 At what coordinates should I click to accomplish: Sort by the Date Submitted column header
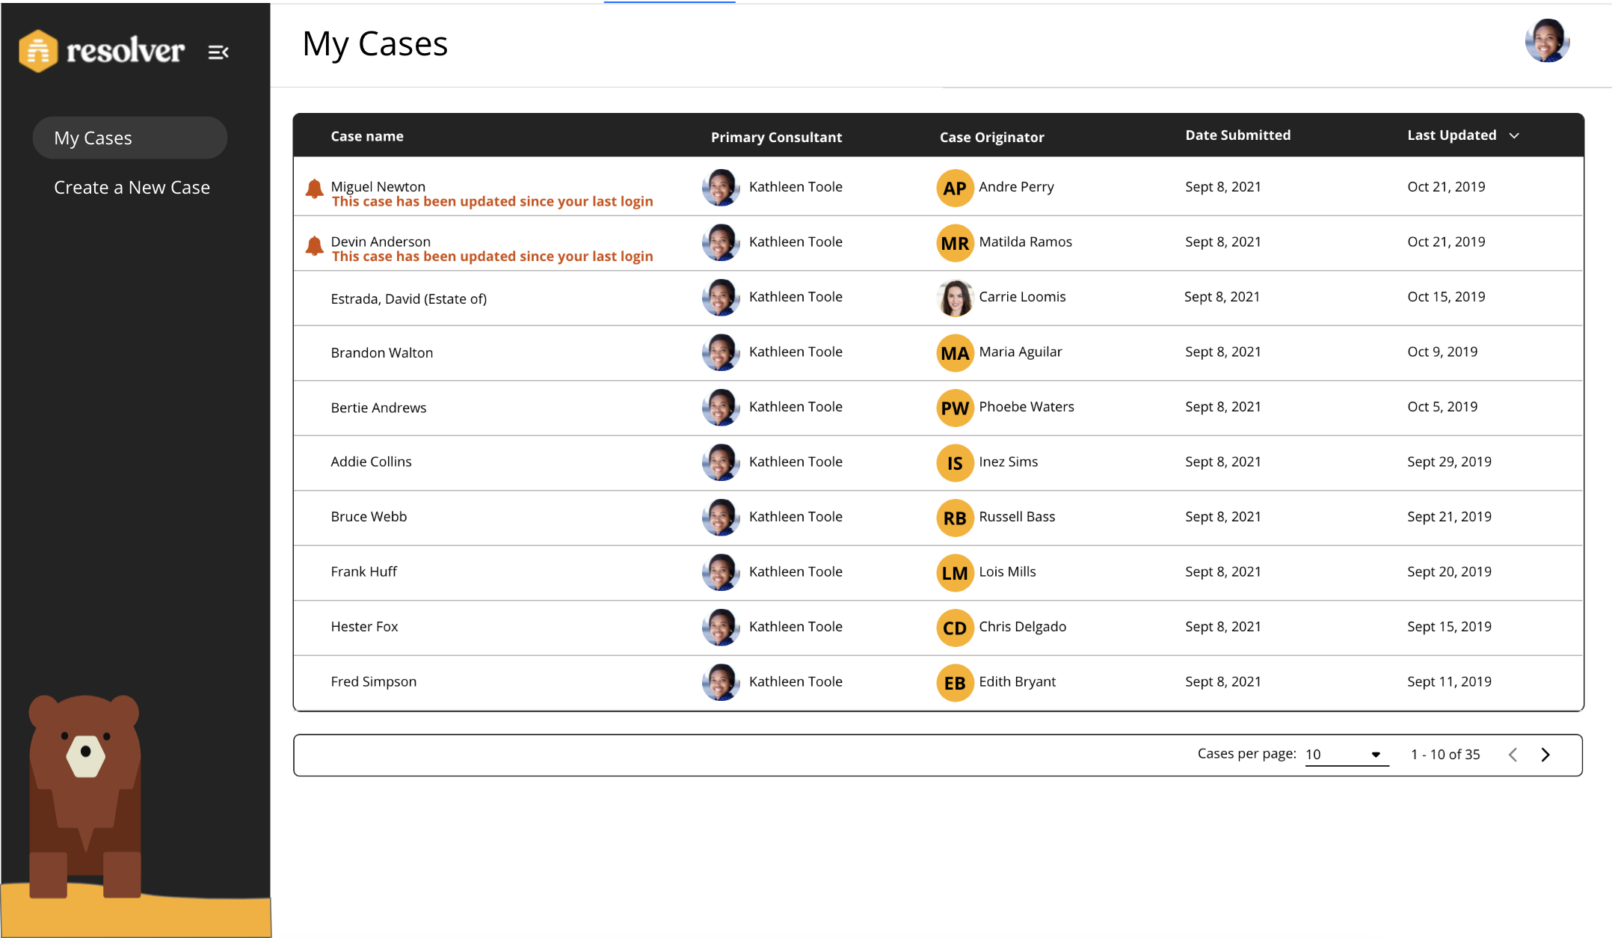(x=1237, y=136)
